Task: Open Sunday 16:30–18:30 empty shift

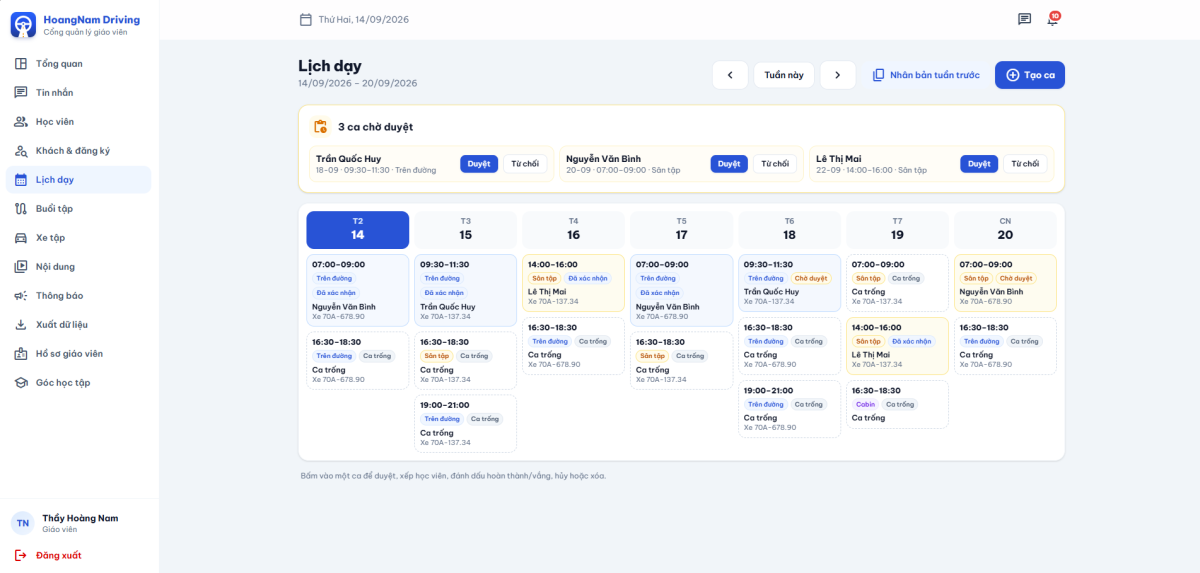Action: [1005, 346]
